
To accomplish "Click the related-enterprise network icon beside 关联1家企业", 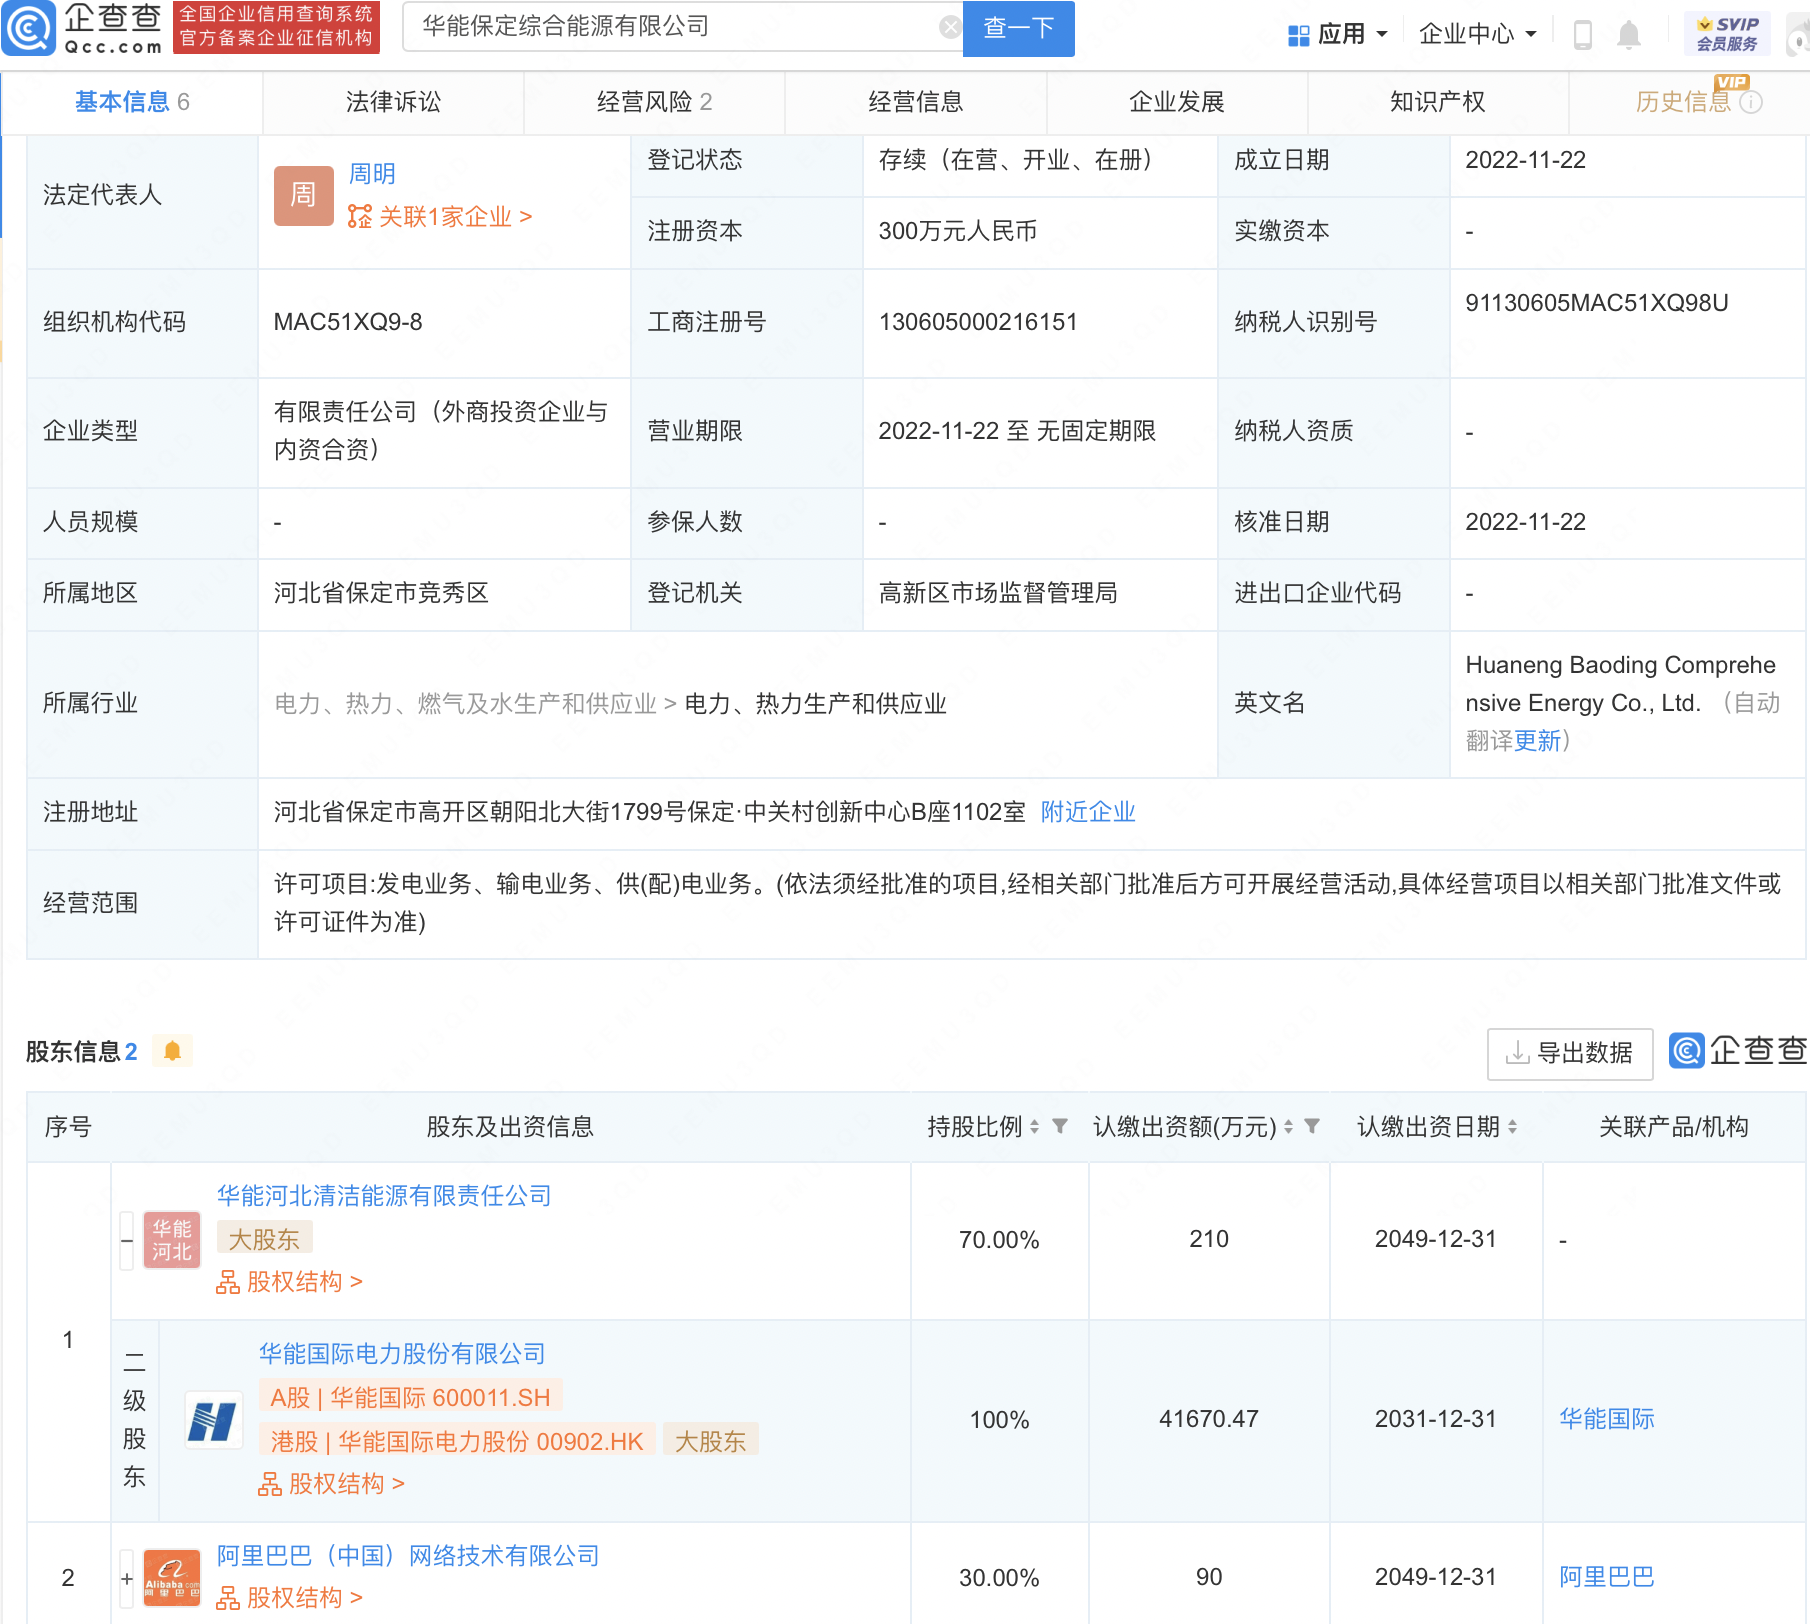I will (359, 216).
